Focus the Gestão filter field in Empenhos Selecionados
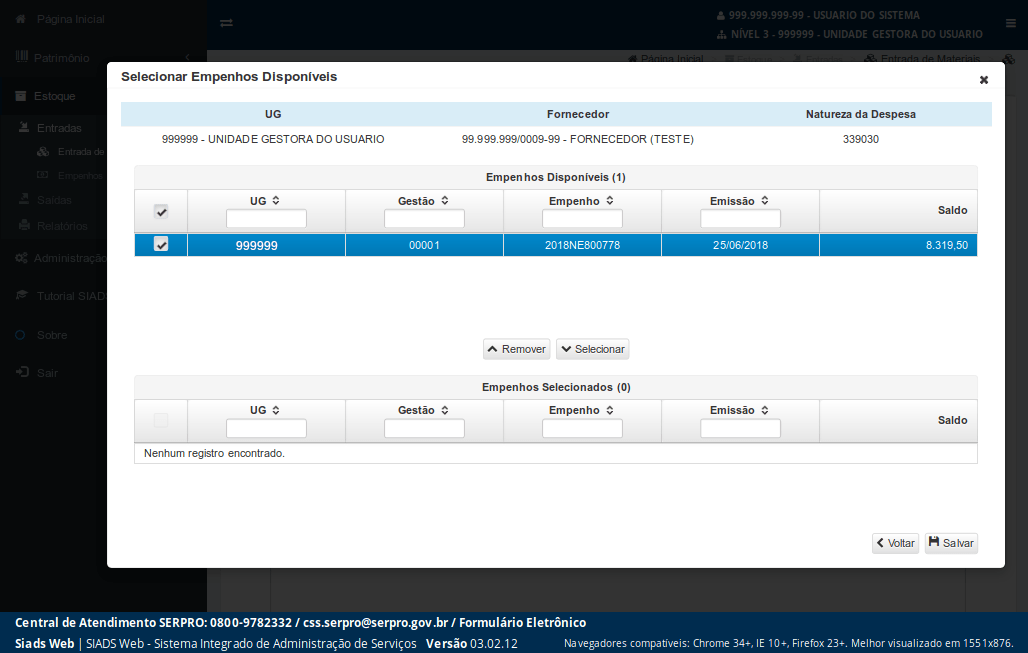 pos(424,429)
